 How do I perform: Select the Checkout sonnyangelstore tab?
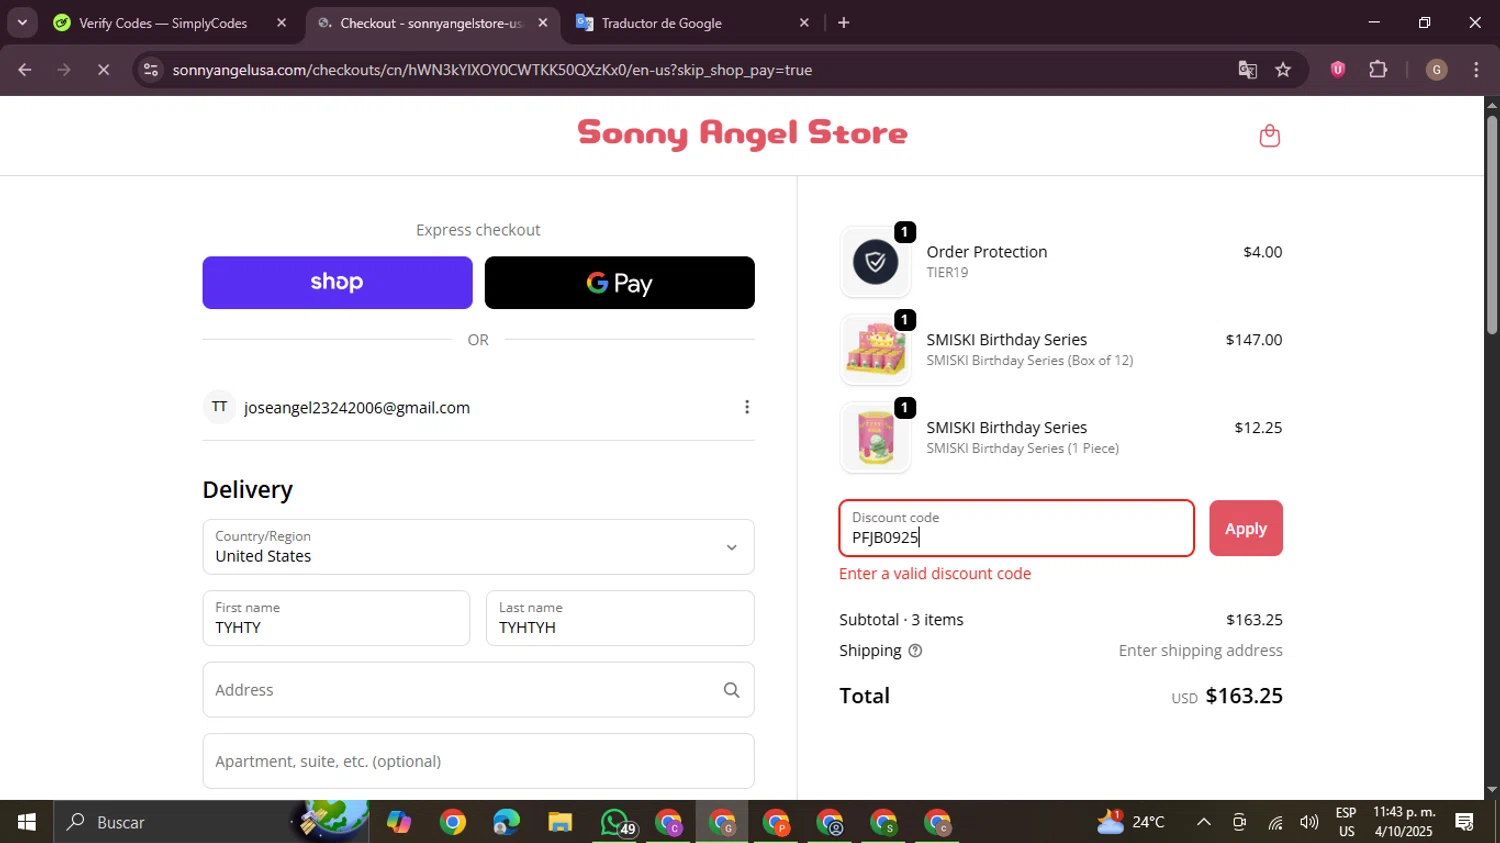tap(430, 22)
